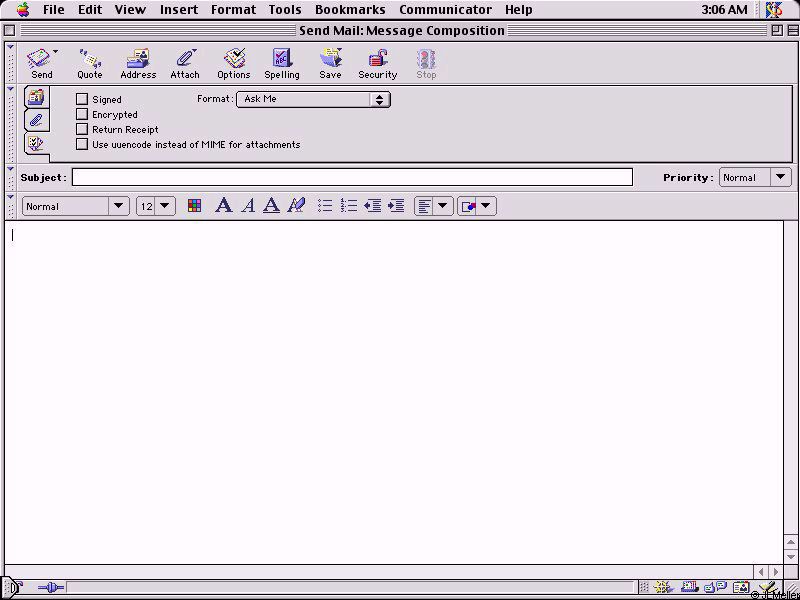
Task: Open the Address book toolbar icon
Action: coord(138,64)
